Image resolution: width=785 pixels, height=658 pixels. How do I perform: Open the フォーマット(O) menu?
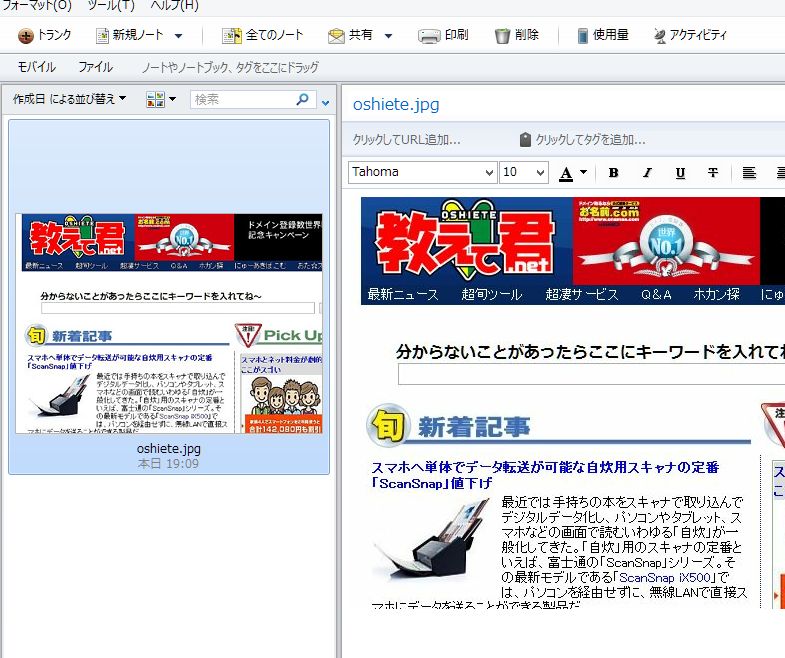click(x=37, y=6)
